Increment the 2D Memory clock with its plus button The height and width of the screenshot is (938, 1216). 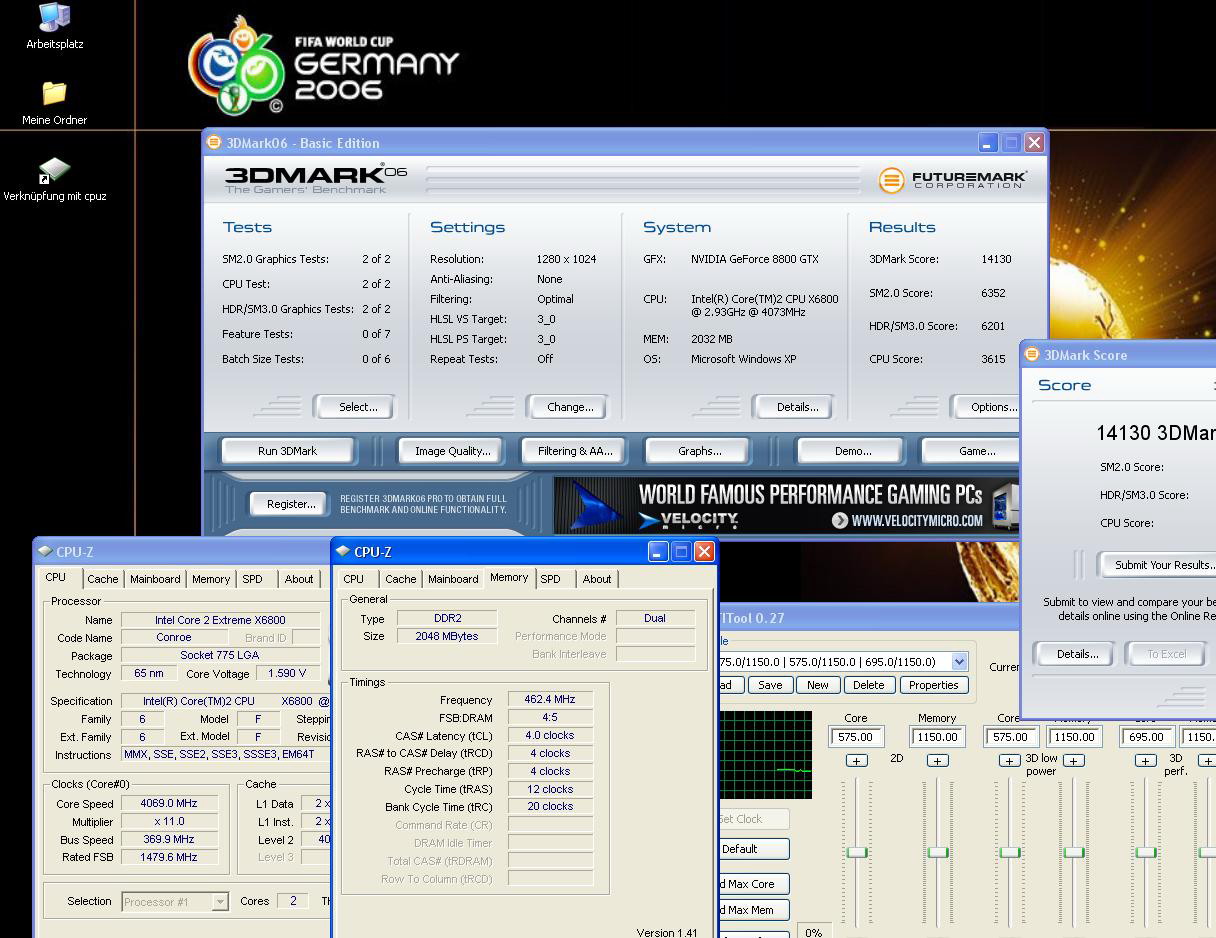[937, 761]
